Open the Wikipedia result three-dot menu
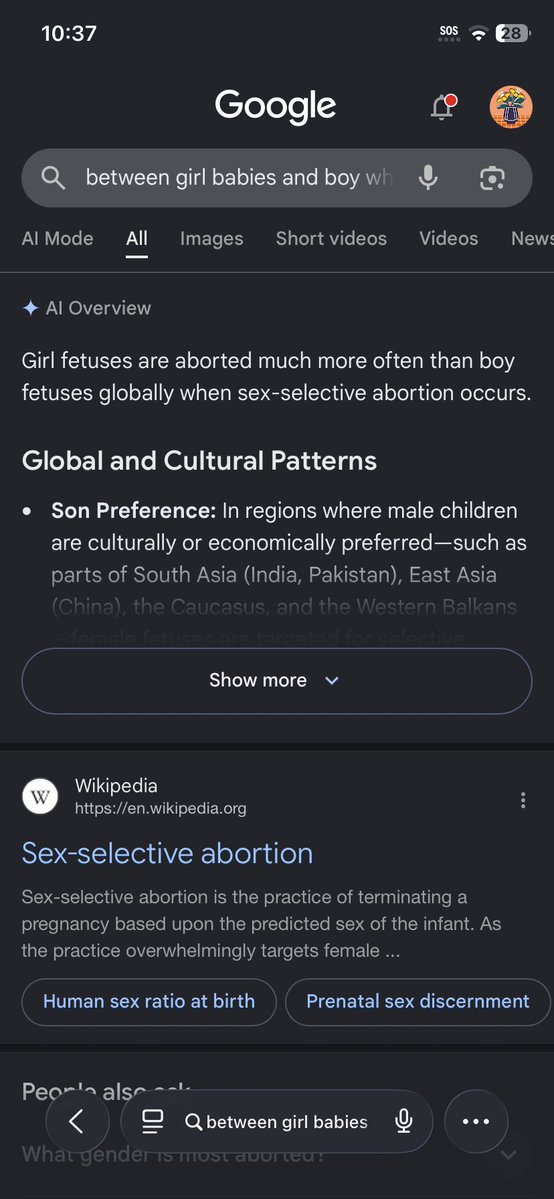 pos(523,800)
